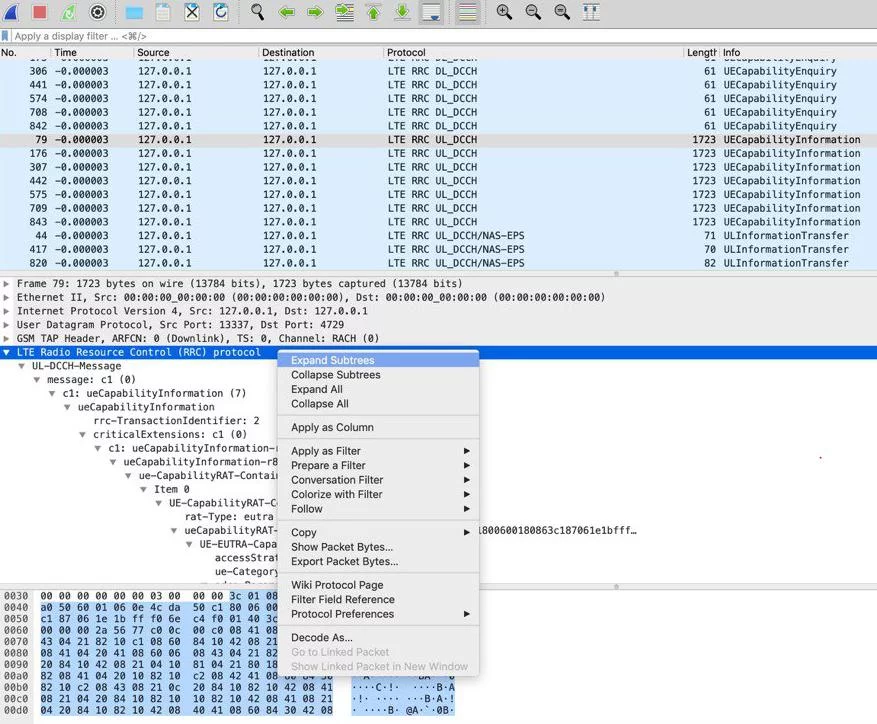The image size is (877, 724).
Task: Collapse the UL-DCCH-Message tree node
Action: click(23, 367)
